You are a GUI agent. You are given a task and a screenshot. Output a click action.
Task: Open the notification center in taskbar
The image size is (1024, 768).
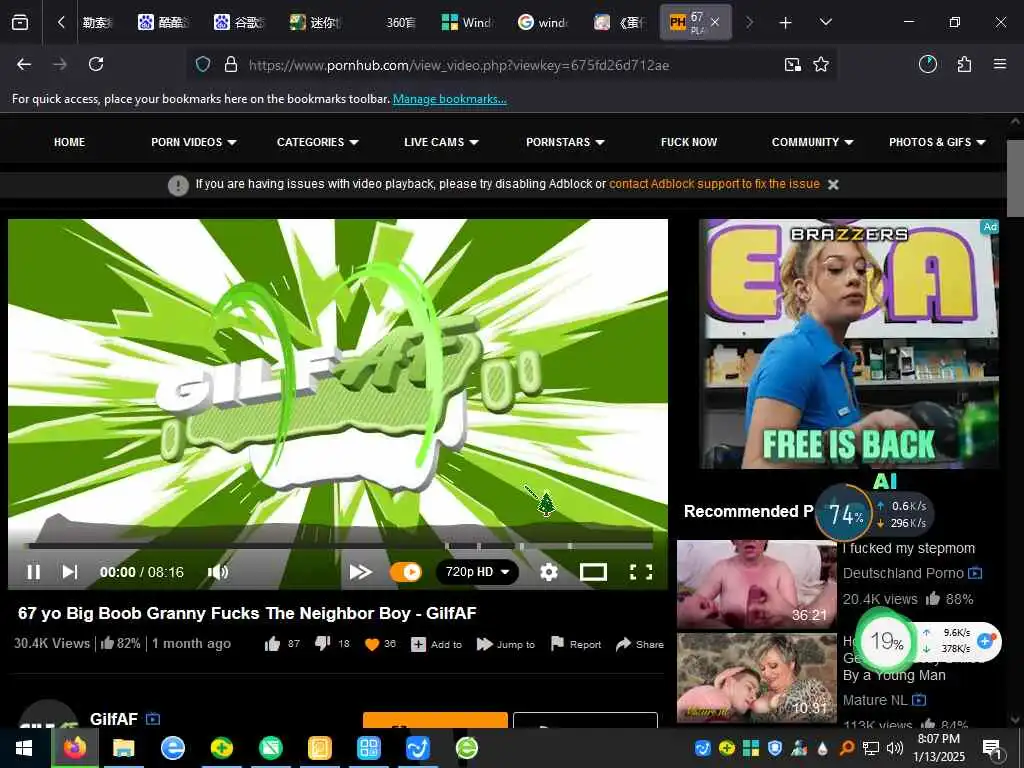point(992,748)
